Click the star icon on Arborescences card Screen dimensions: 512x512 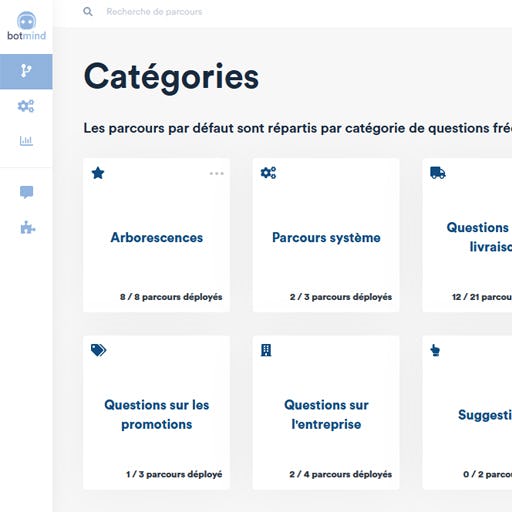coord(98,173)
